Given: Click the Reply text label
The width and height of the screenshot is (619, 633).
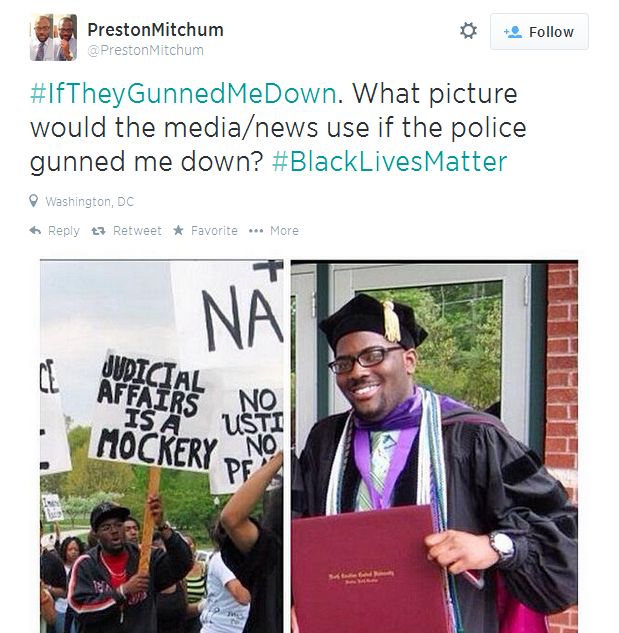Looking at the screenshot, I should pos(64,231).
